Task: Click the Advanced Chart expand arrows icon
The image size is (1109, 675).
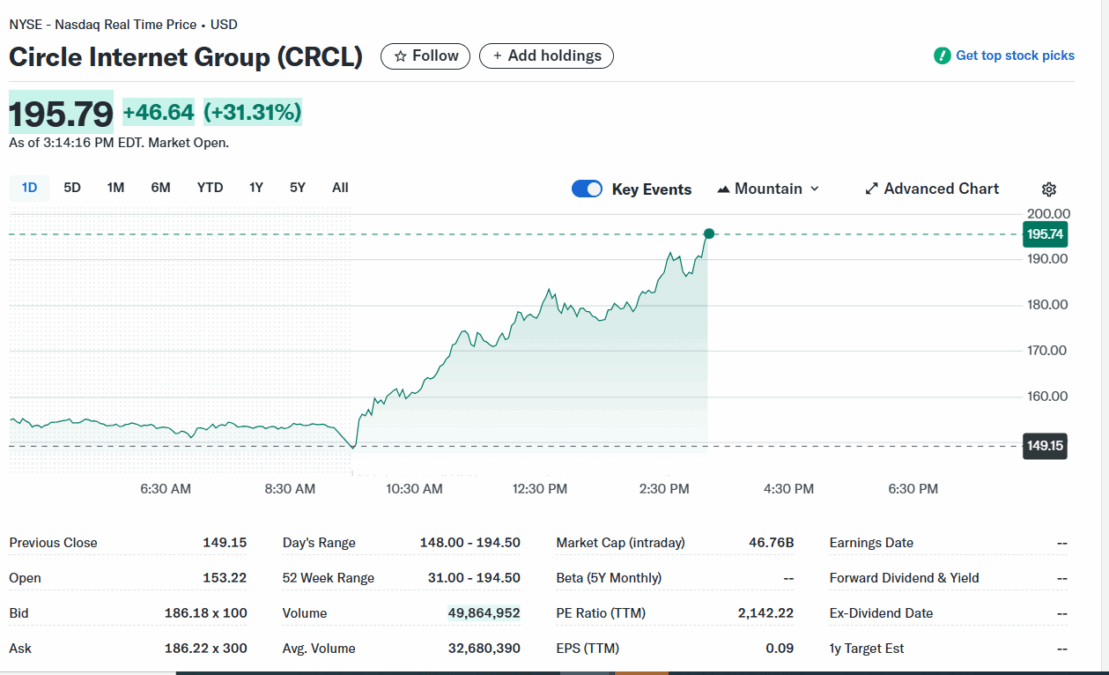Action: 871,189
